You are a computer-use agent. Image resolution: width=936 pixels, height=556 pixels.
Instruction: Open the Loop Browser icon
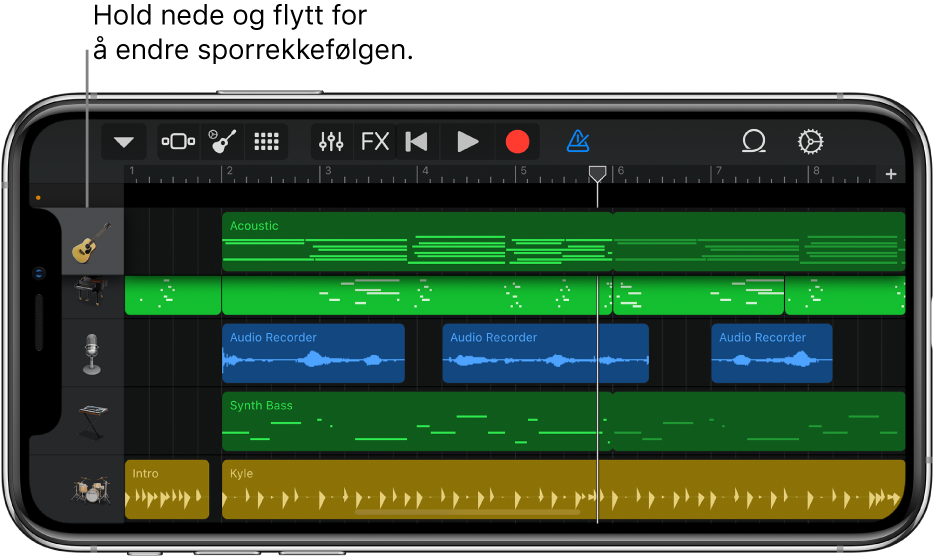[753, 142]
